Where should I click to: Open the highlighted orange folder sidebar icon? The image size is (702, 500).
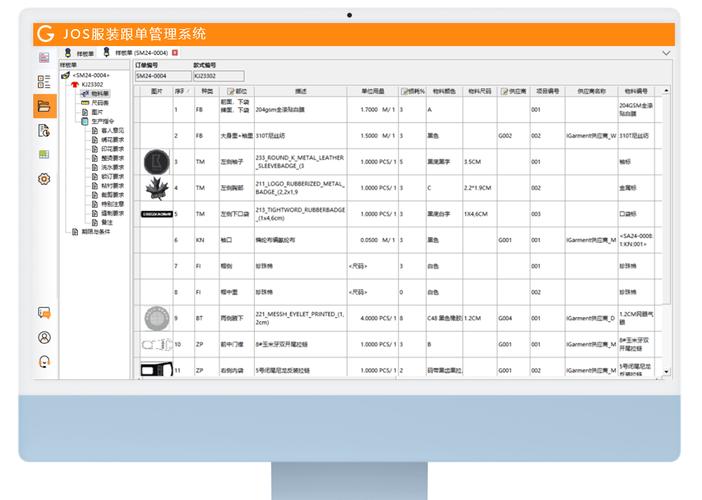point(43,107)
